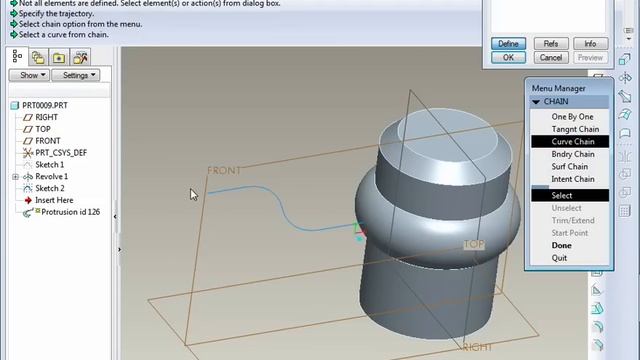Select the Extrude tool icon
The width and height of the screenshot is (640, 360).
(624, 60)
